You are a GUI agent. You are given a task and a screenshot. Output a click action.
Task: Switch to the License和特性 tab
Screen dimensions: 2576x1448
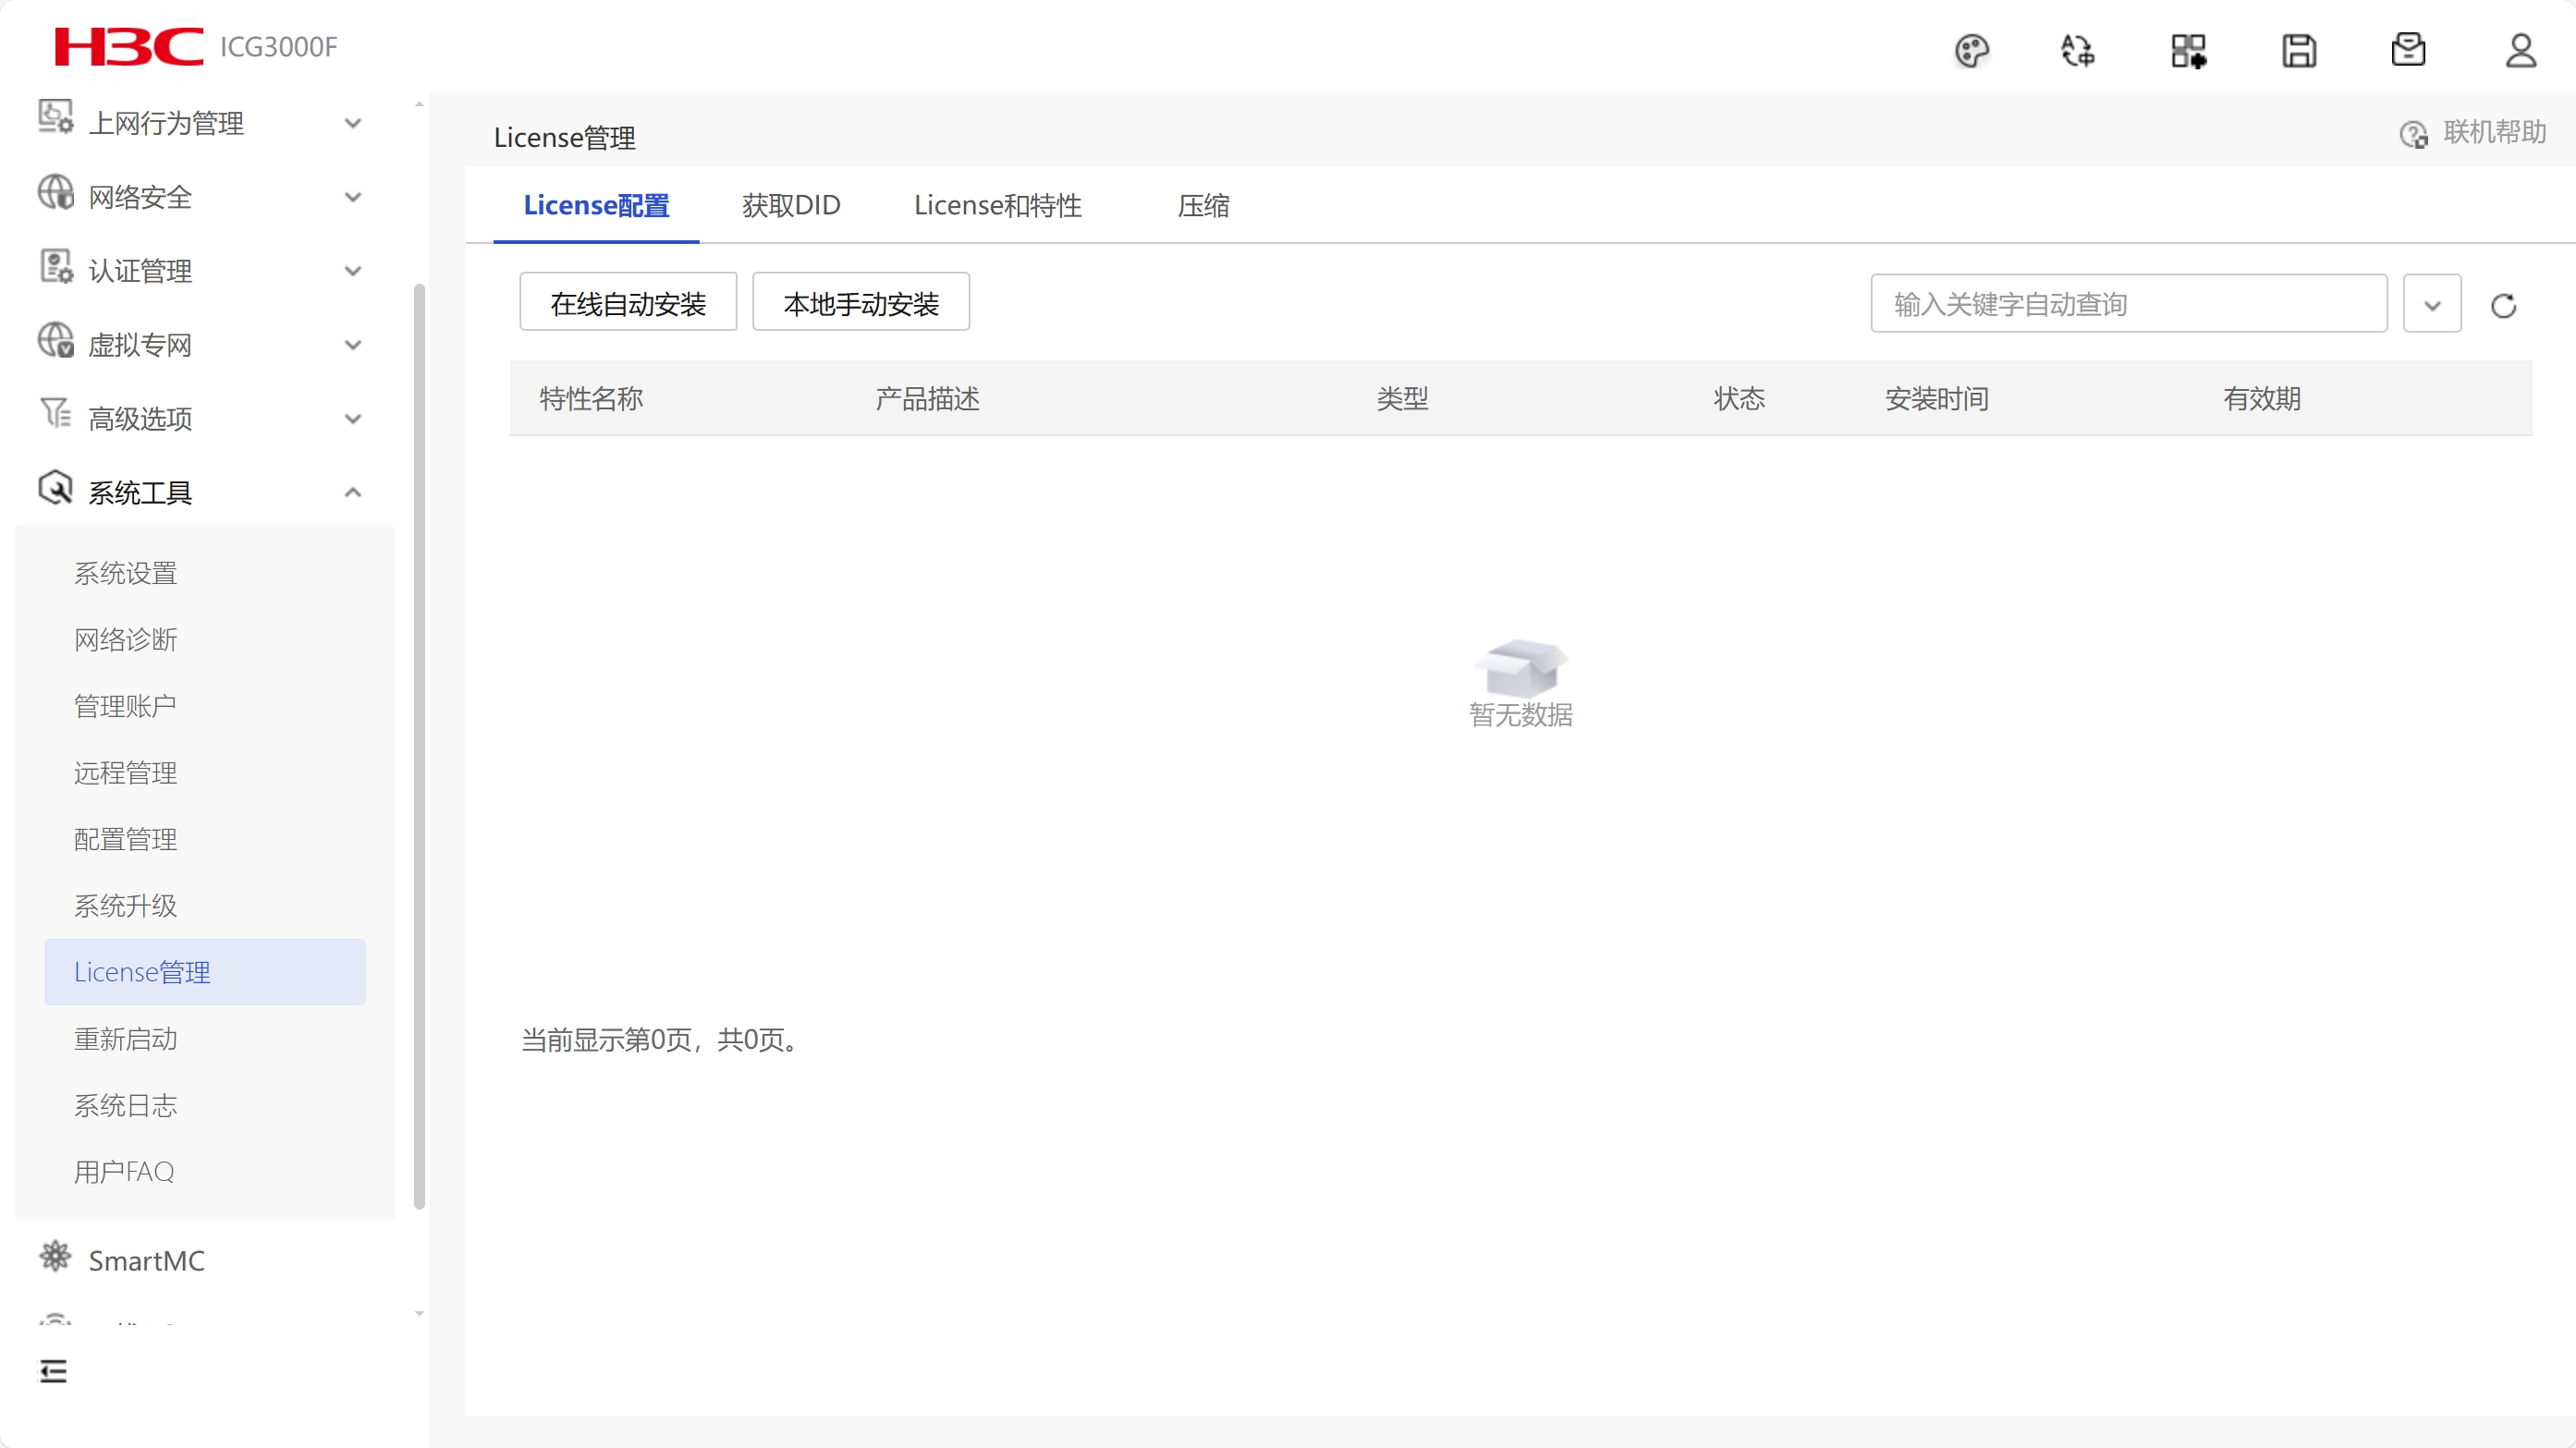(997, 205)
